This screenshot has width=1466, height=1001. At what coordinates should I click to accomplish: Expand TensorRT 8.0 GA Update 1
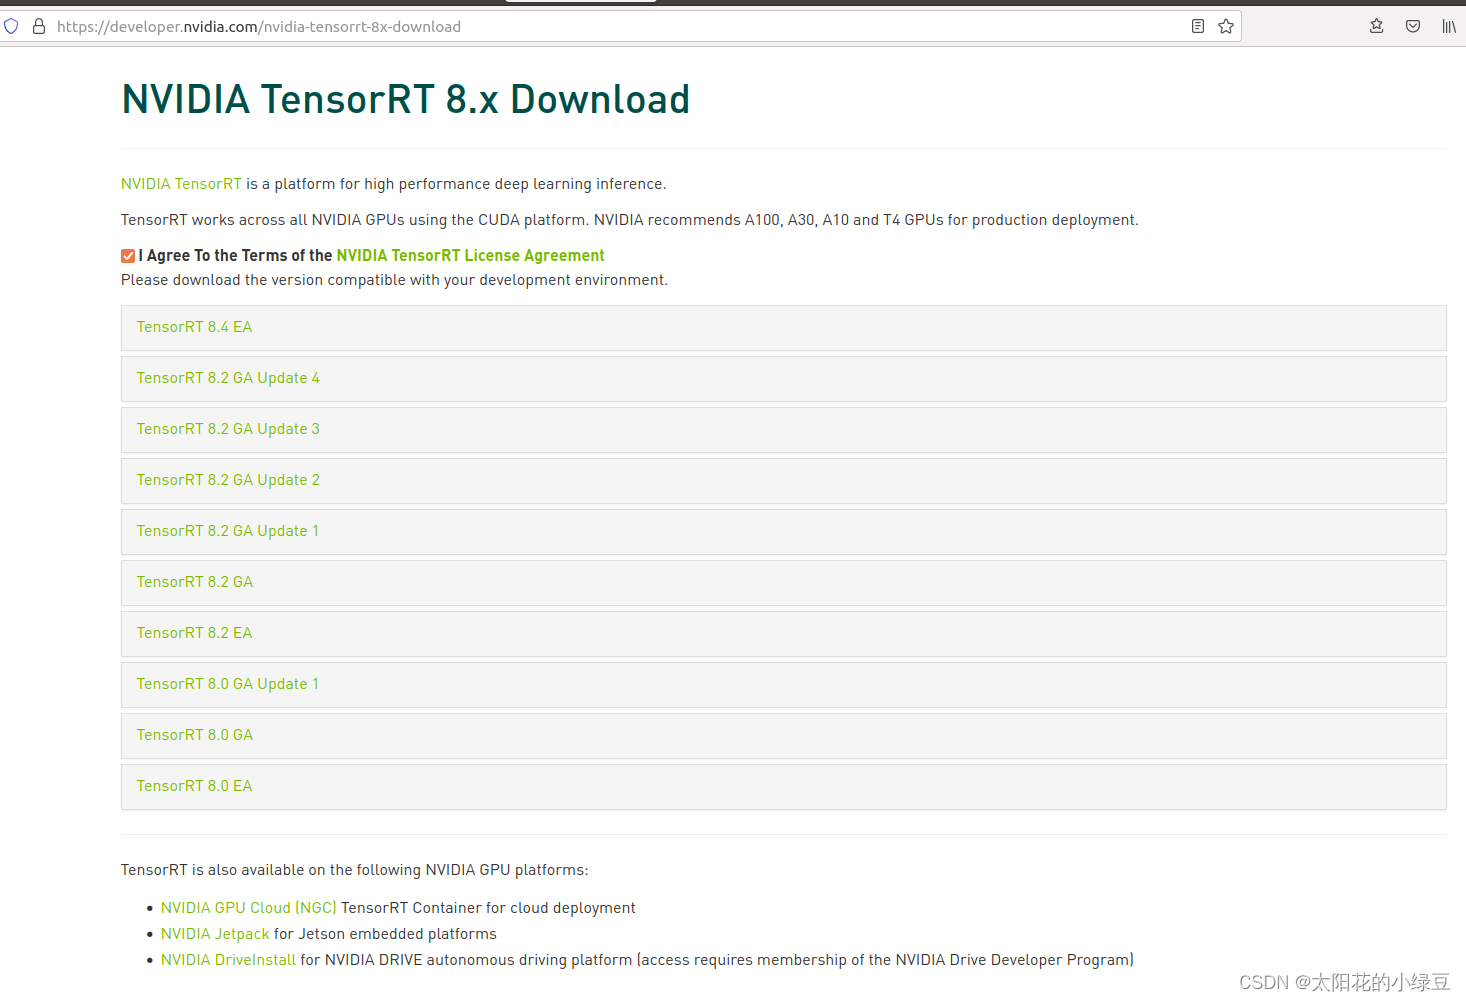[784, 685]
